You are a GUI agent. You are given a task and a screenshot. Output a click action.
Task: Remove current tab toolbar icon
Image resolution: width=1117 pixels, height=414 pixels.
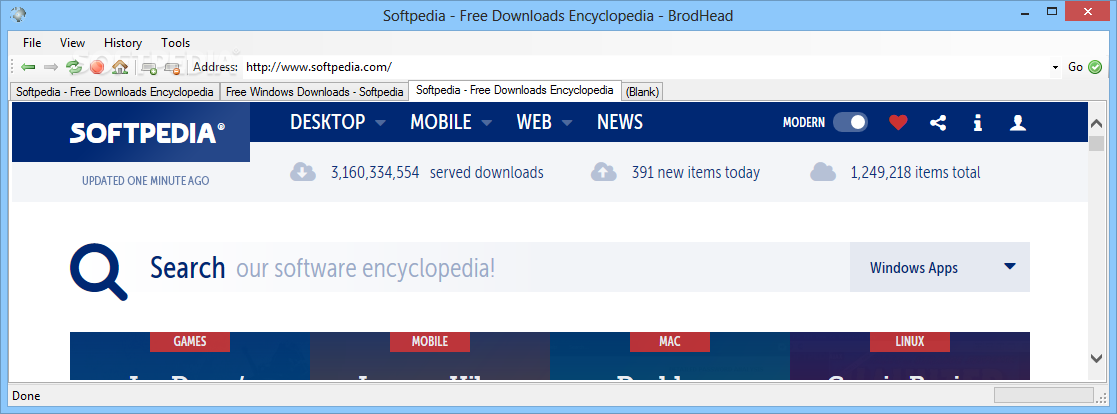[172, 68]
